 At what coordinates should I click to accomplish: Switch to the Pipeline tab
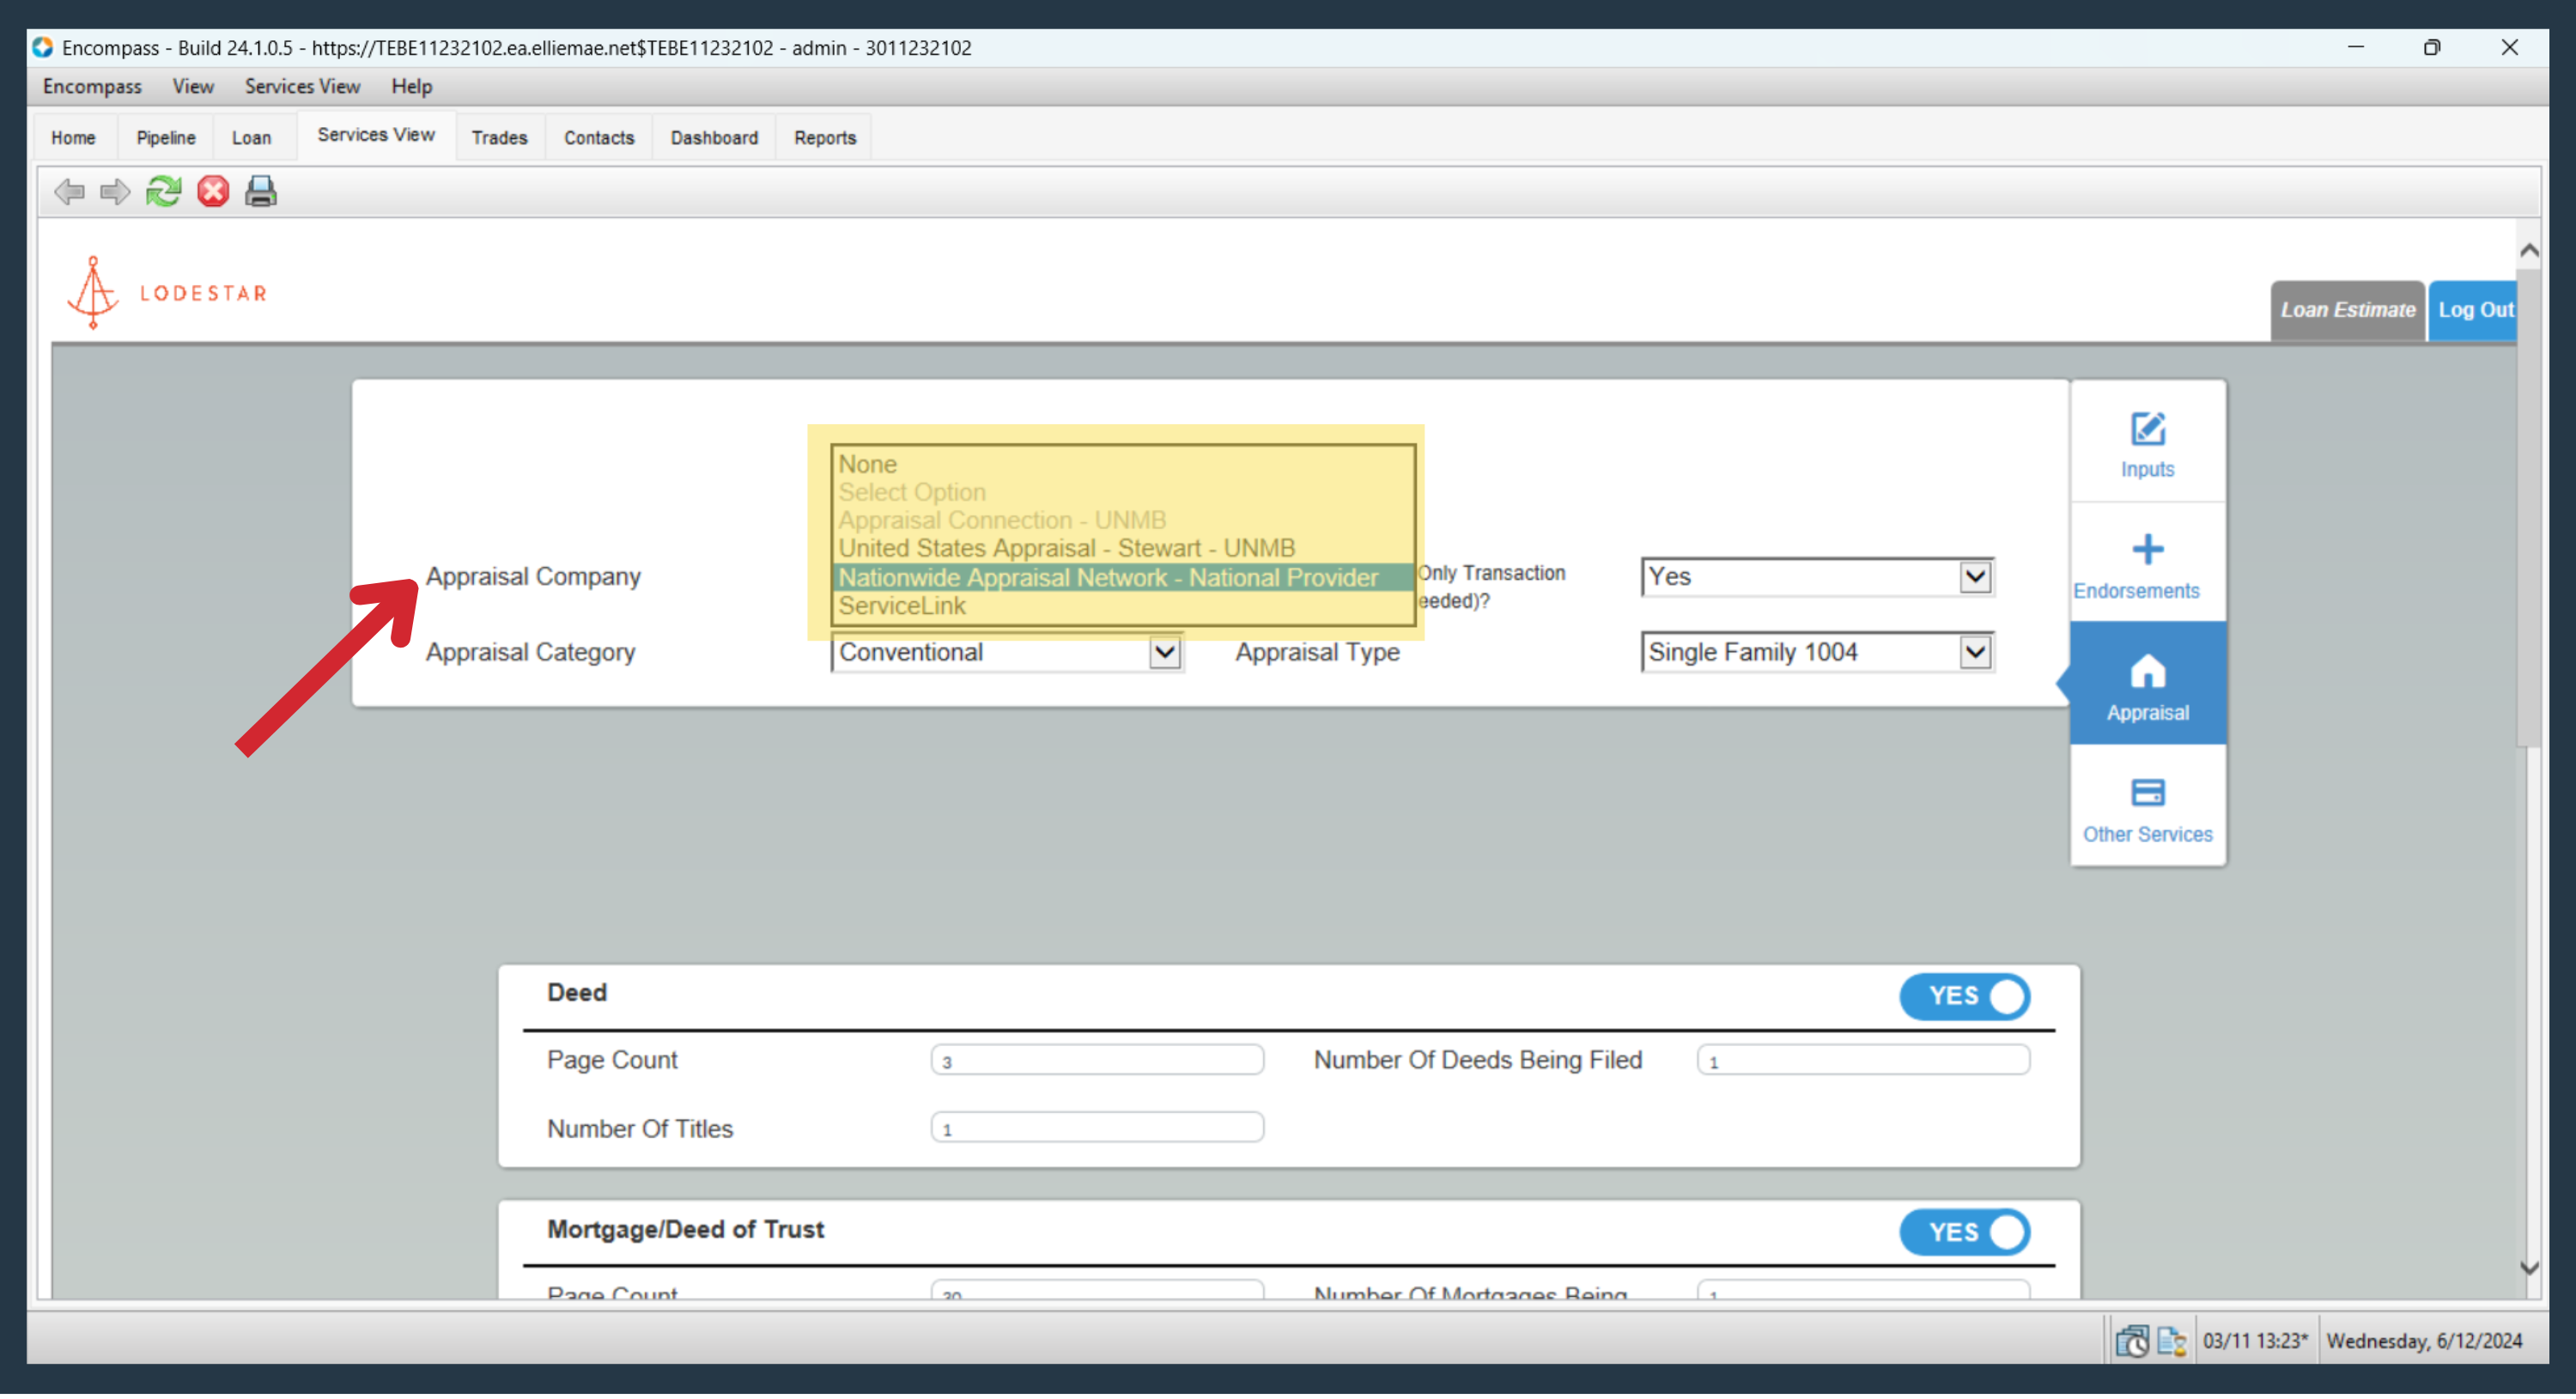tap(166, 138)
